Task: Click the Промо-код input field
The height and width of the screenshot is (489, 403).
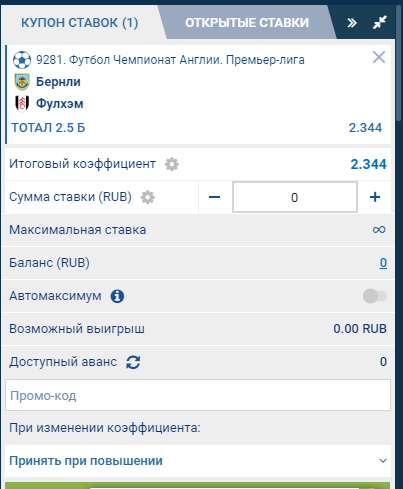Action: [198, 395]
